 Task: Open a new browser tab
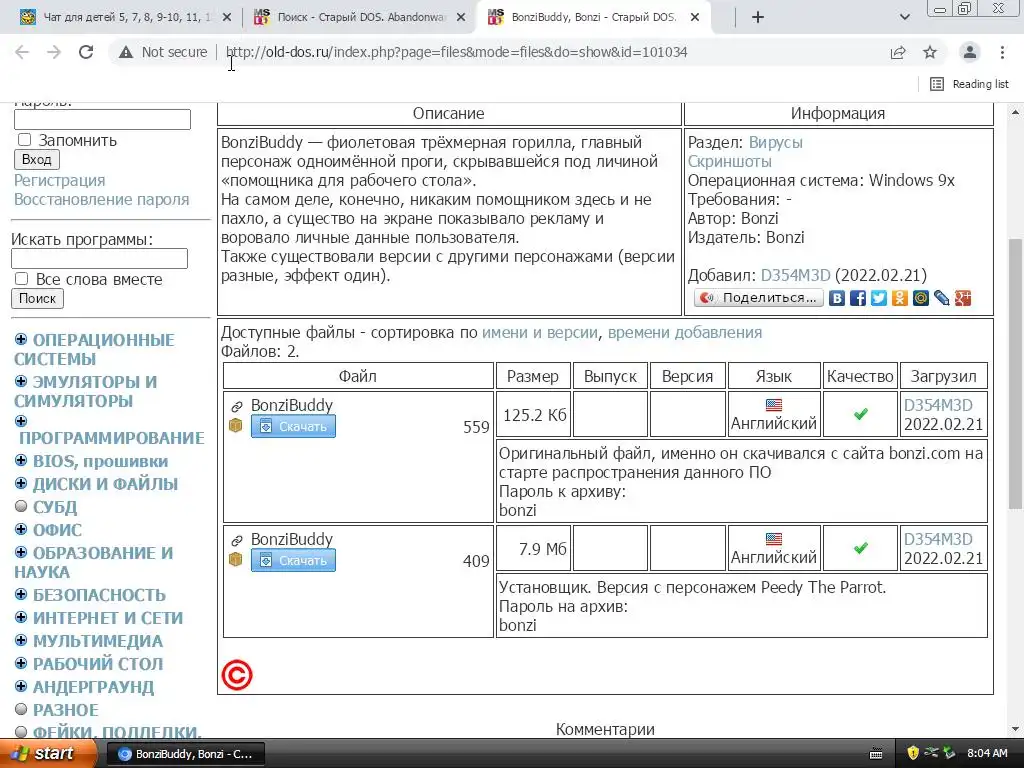(758, 17)
